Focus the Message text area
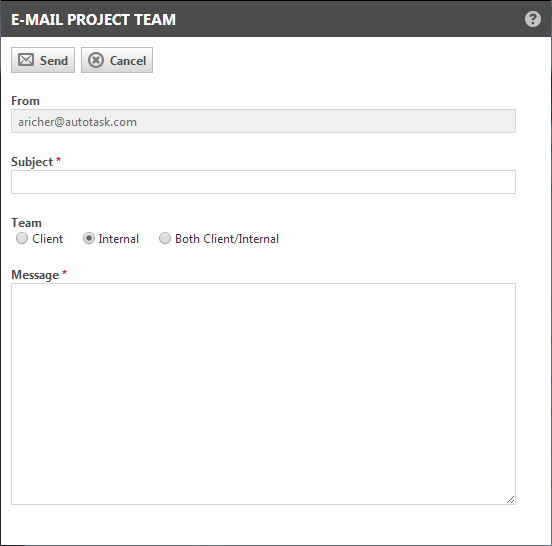The image size is (552, 546). (263, 394)
